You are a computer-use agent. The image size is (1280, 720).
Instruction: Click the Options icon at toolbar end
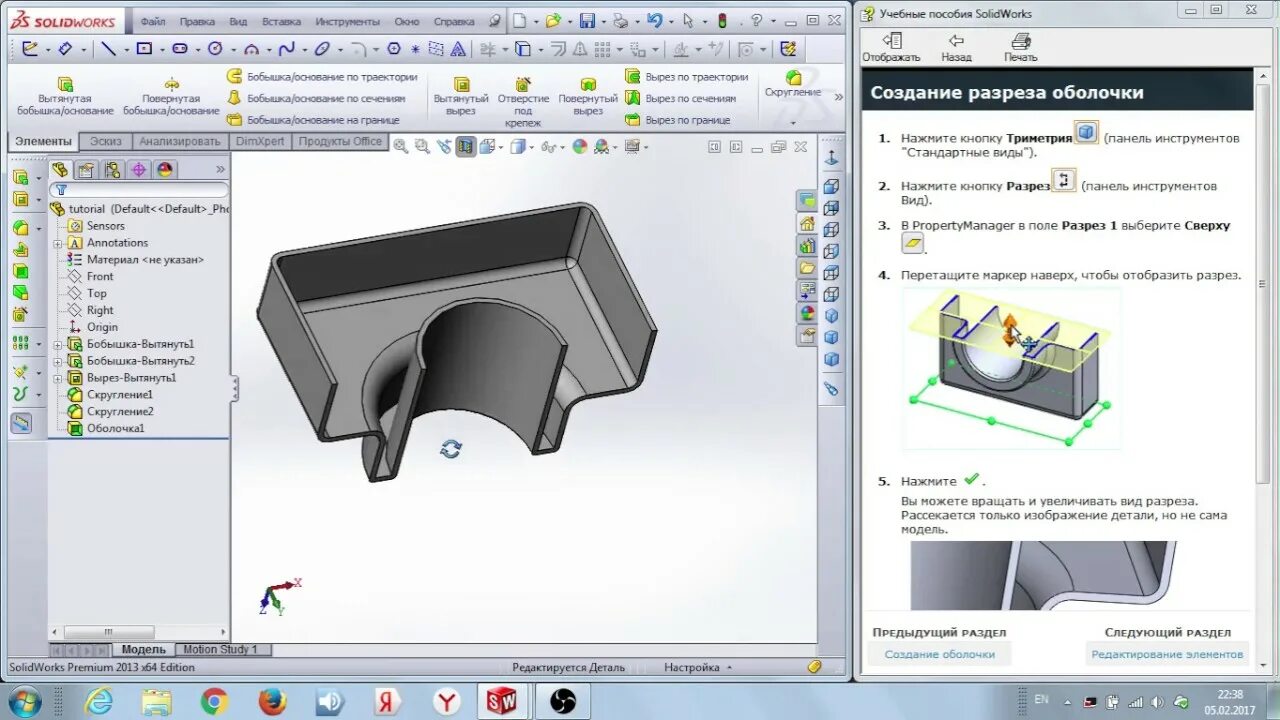(x=788, y=48)
